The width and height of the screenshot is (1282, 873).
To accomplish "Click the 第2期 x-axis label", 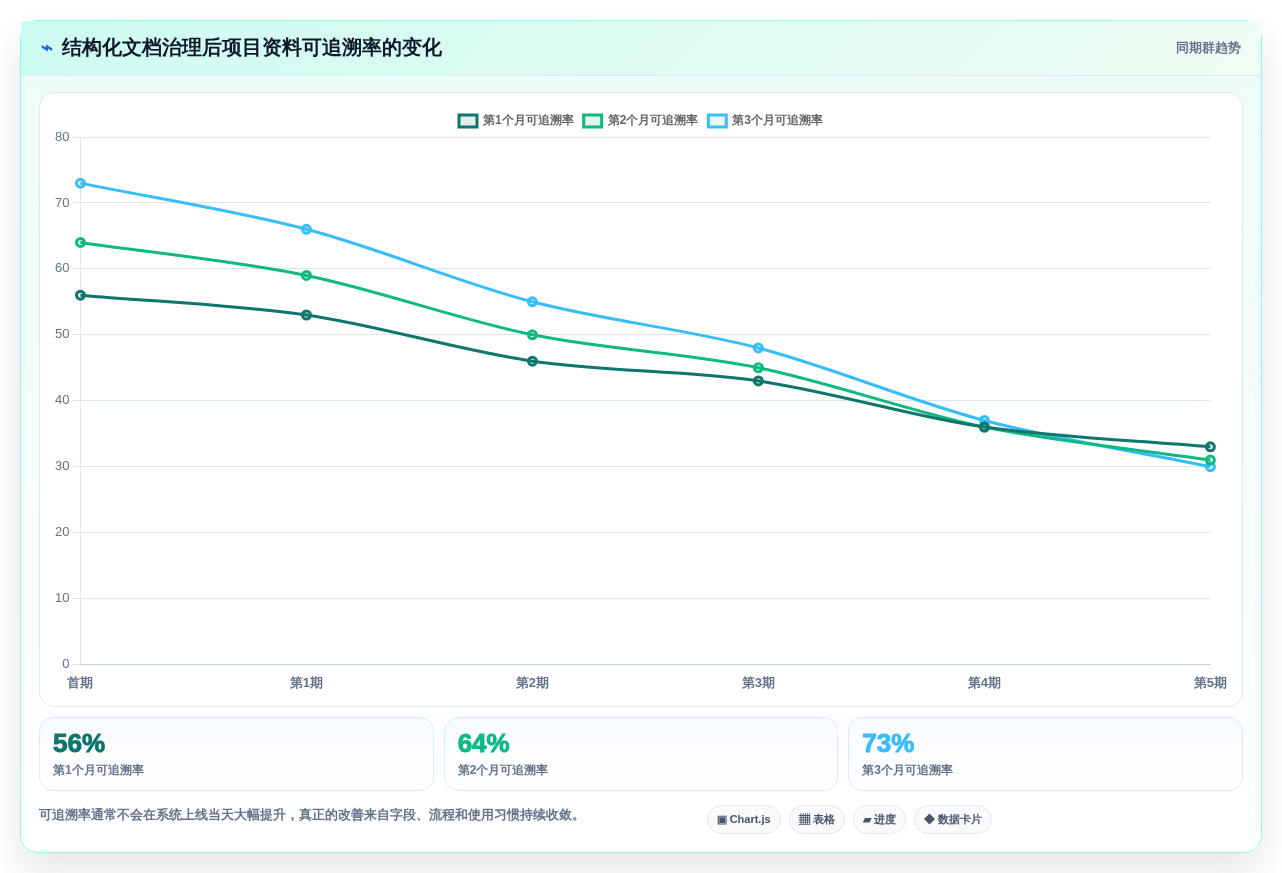I will point(532,683).
